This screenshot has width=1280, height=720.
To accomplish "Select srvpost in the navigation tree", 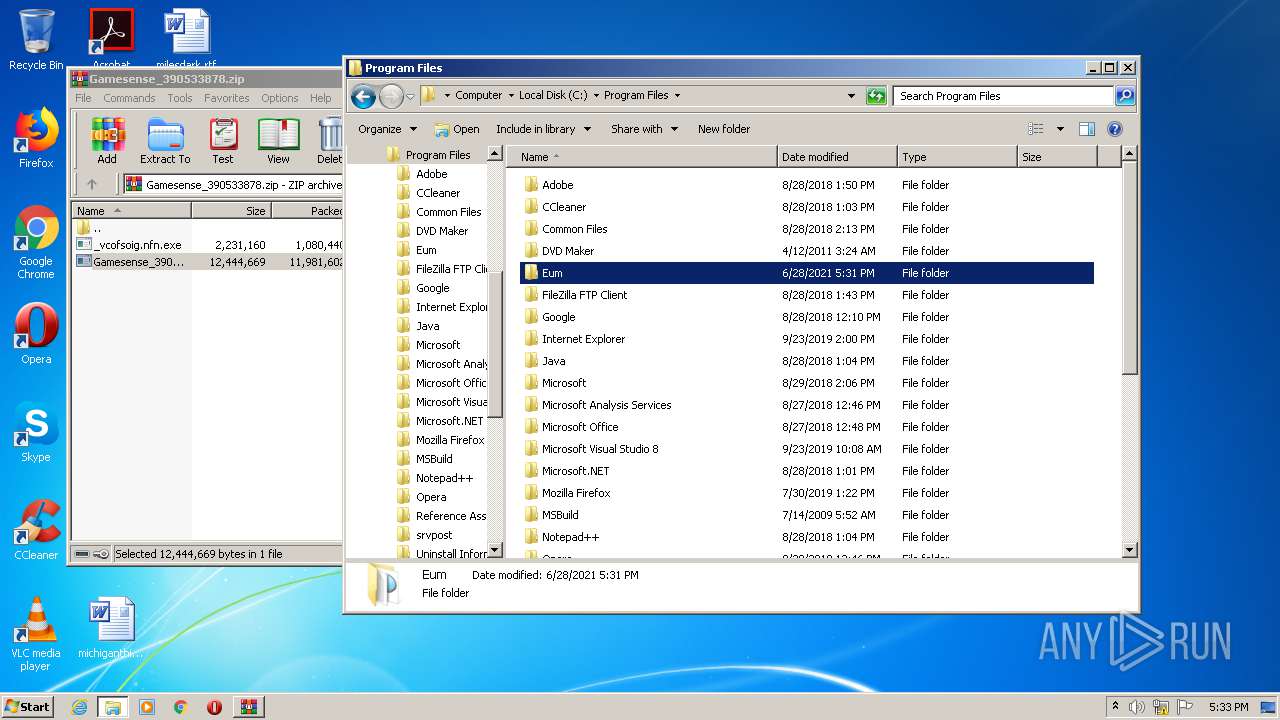I will [433, 535].
